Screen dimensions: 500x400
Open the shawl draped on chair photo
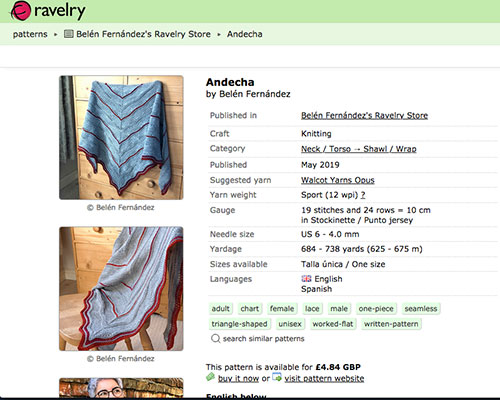click(x=121, y=289)
